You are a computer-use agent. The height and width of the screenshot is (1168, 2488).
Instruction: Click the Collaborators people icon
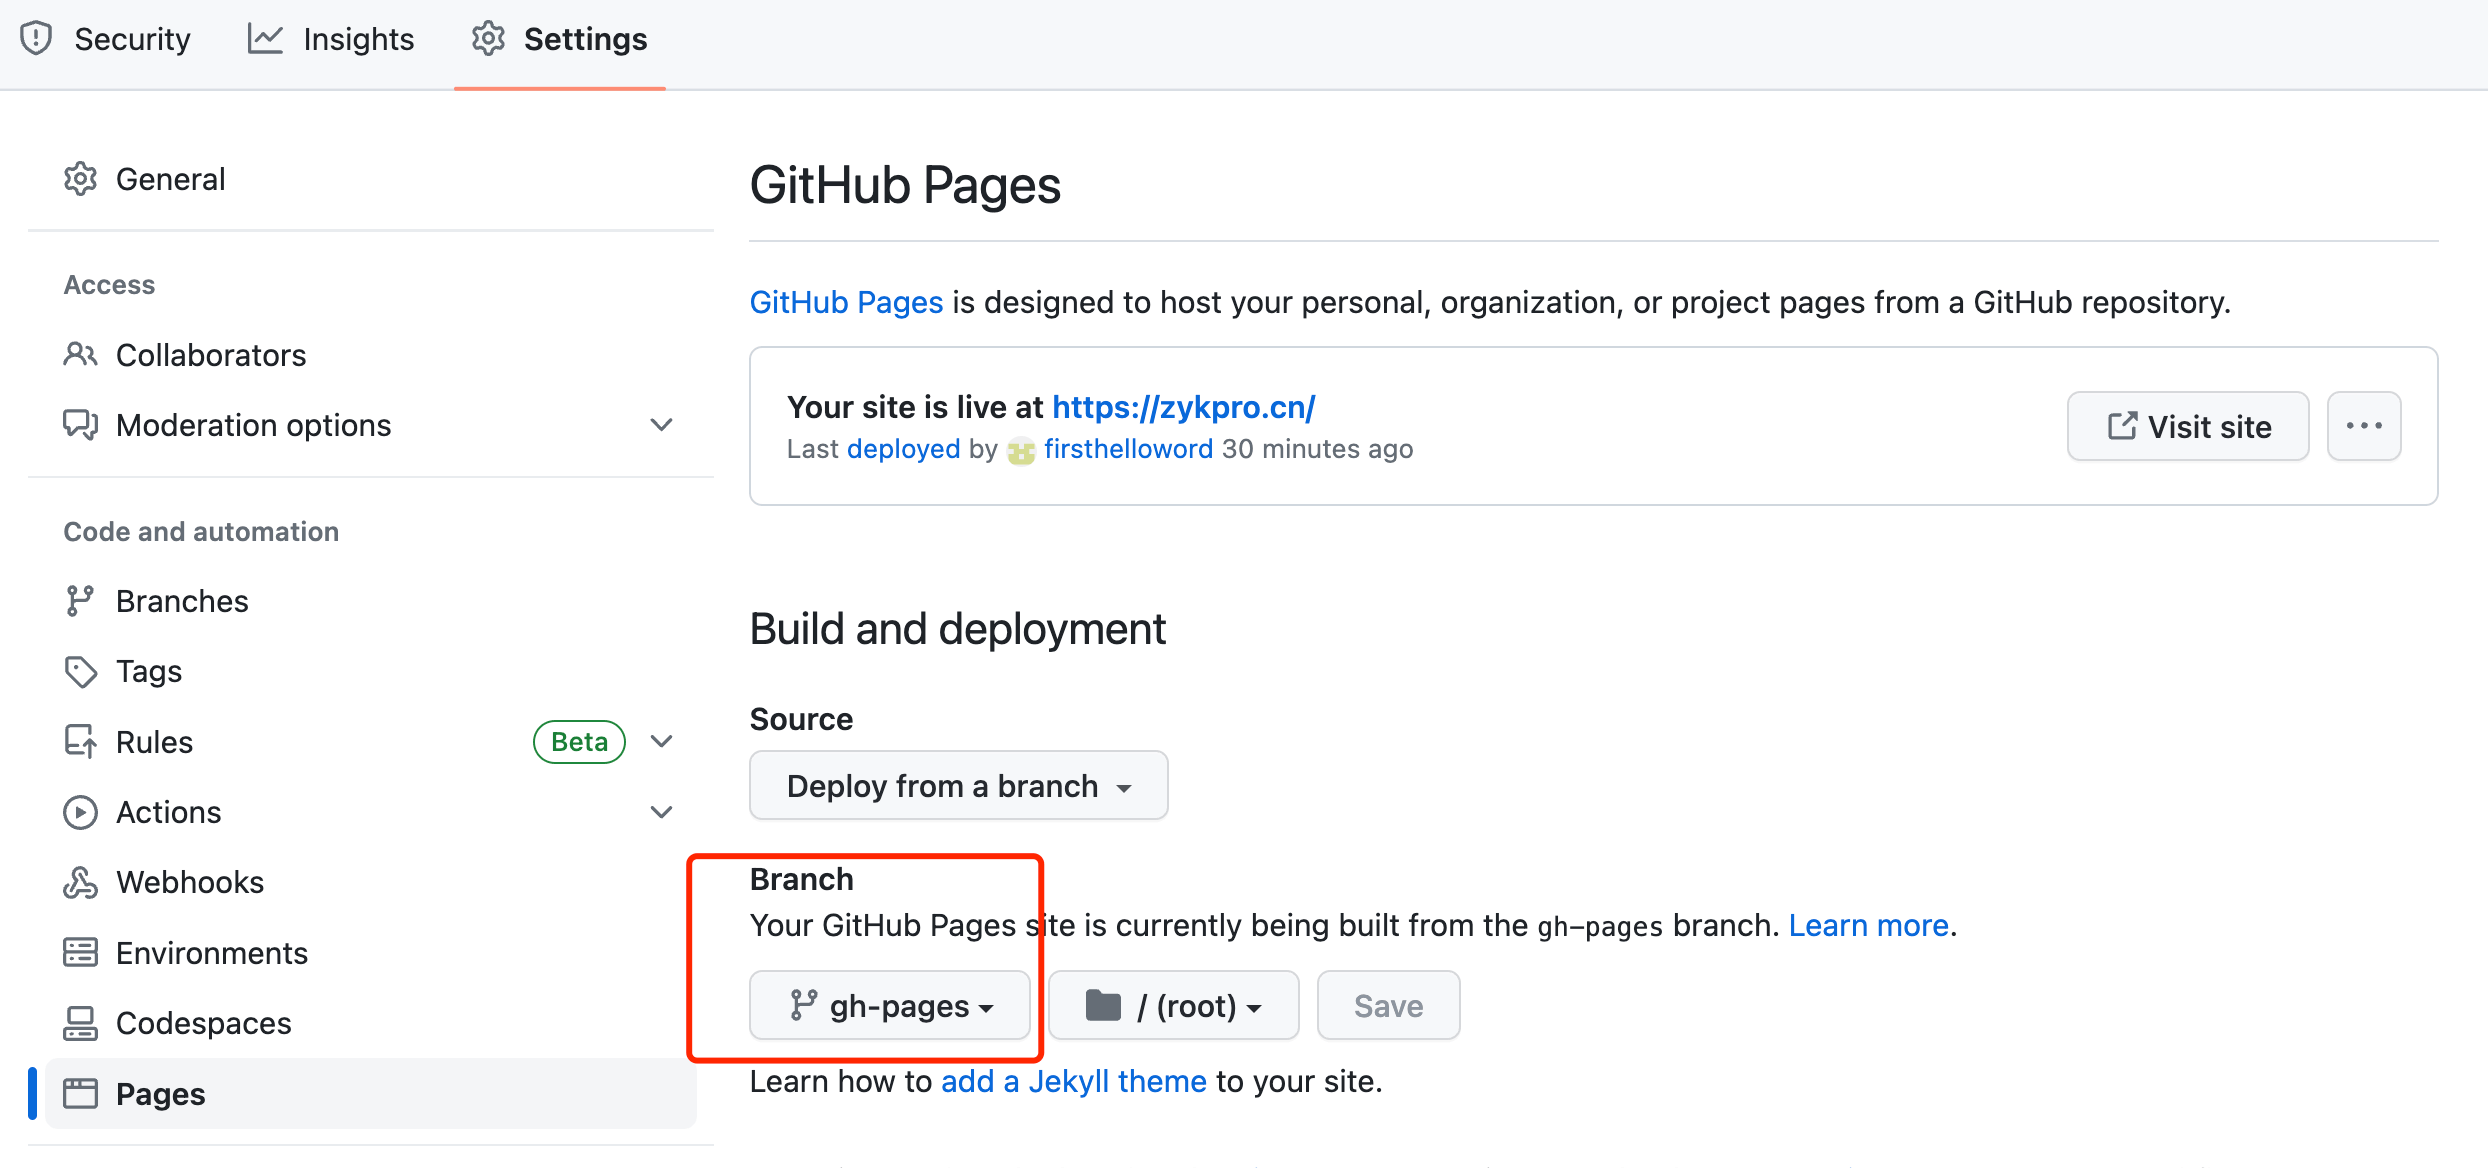(x=80, y=354)
